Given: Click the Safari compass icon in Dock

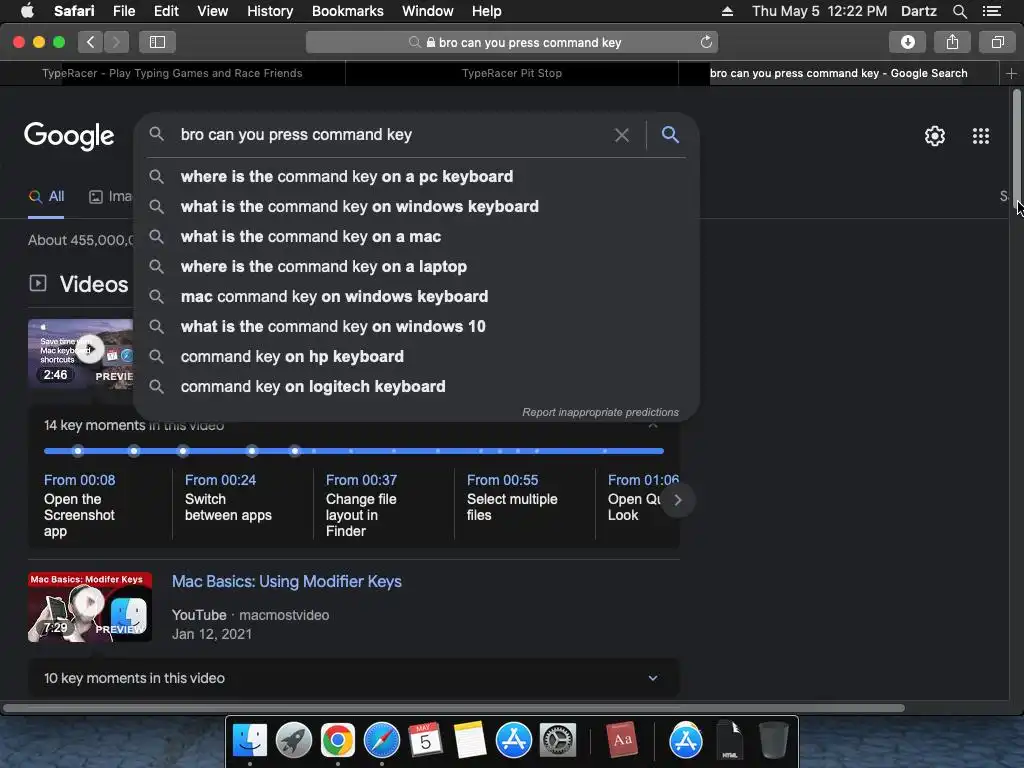Looking at the screenshot, I should point(381,741).
